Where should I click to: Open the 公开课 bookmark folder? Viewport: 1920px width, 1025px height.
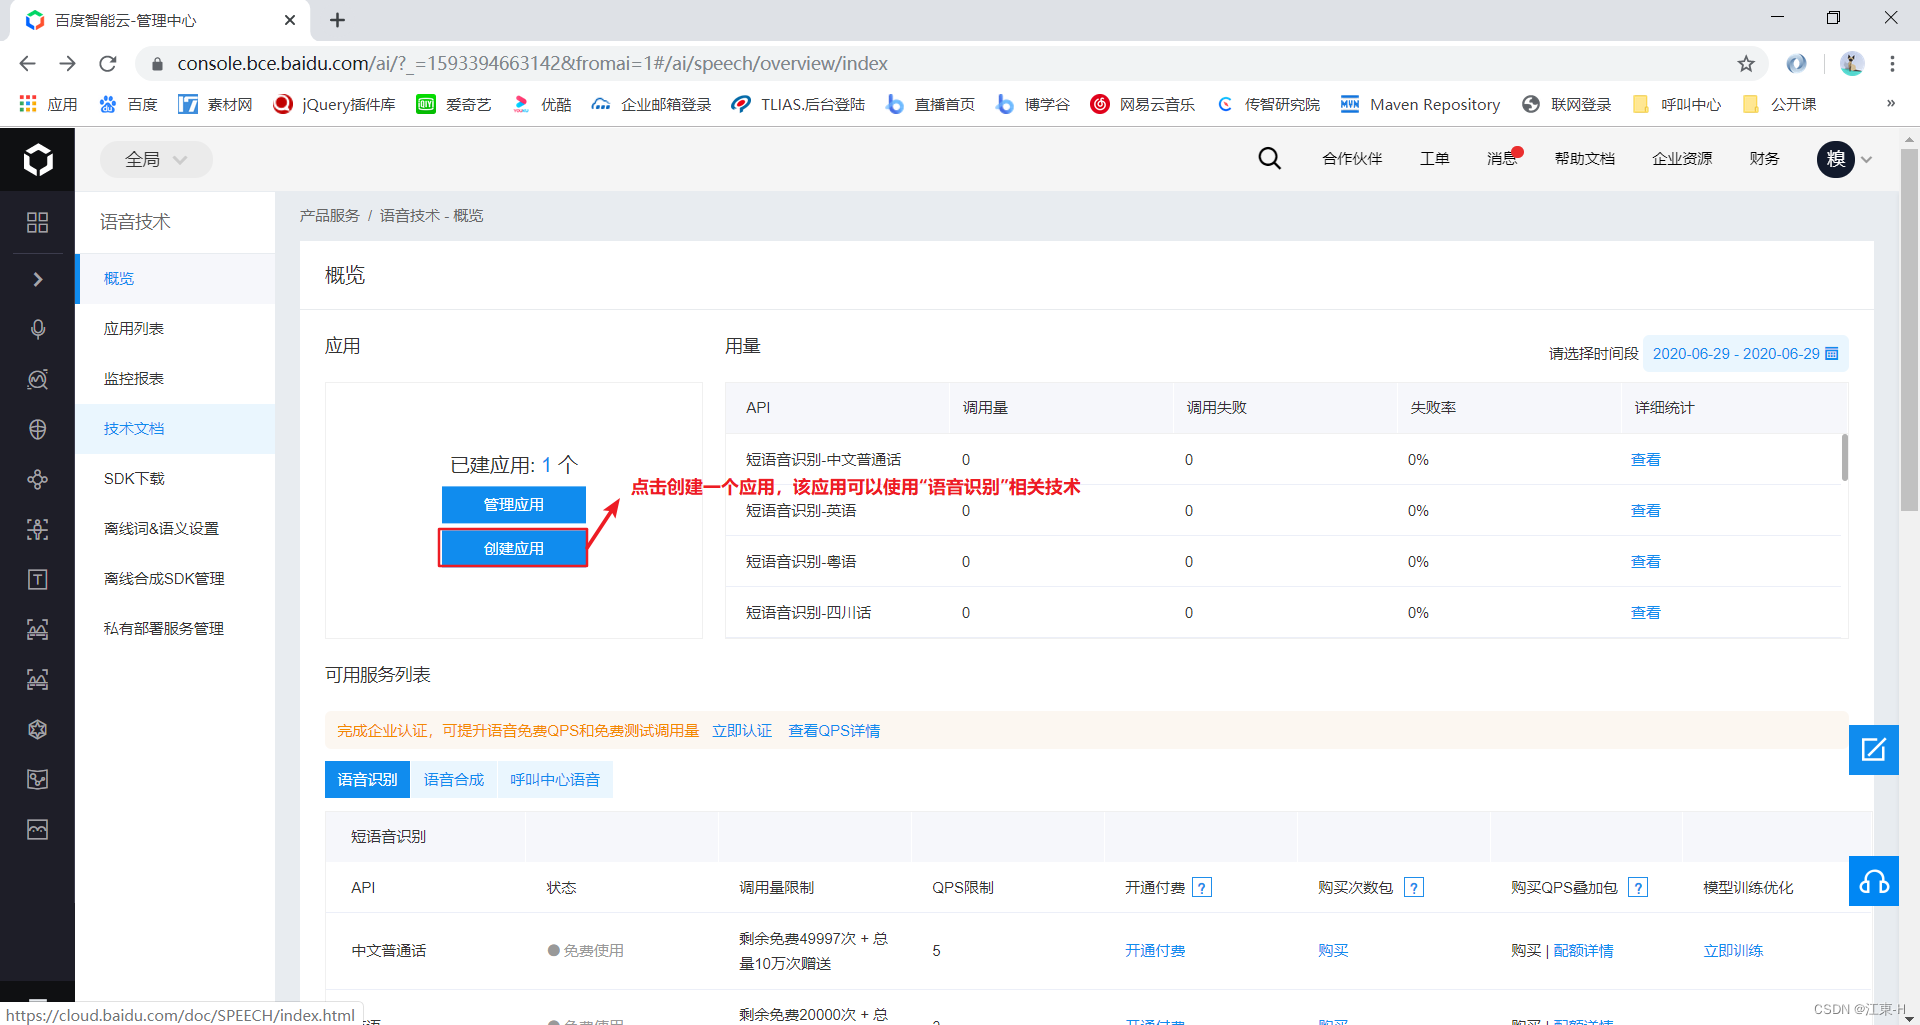pos(1779,104)
